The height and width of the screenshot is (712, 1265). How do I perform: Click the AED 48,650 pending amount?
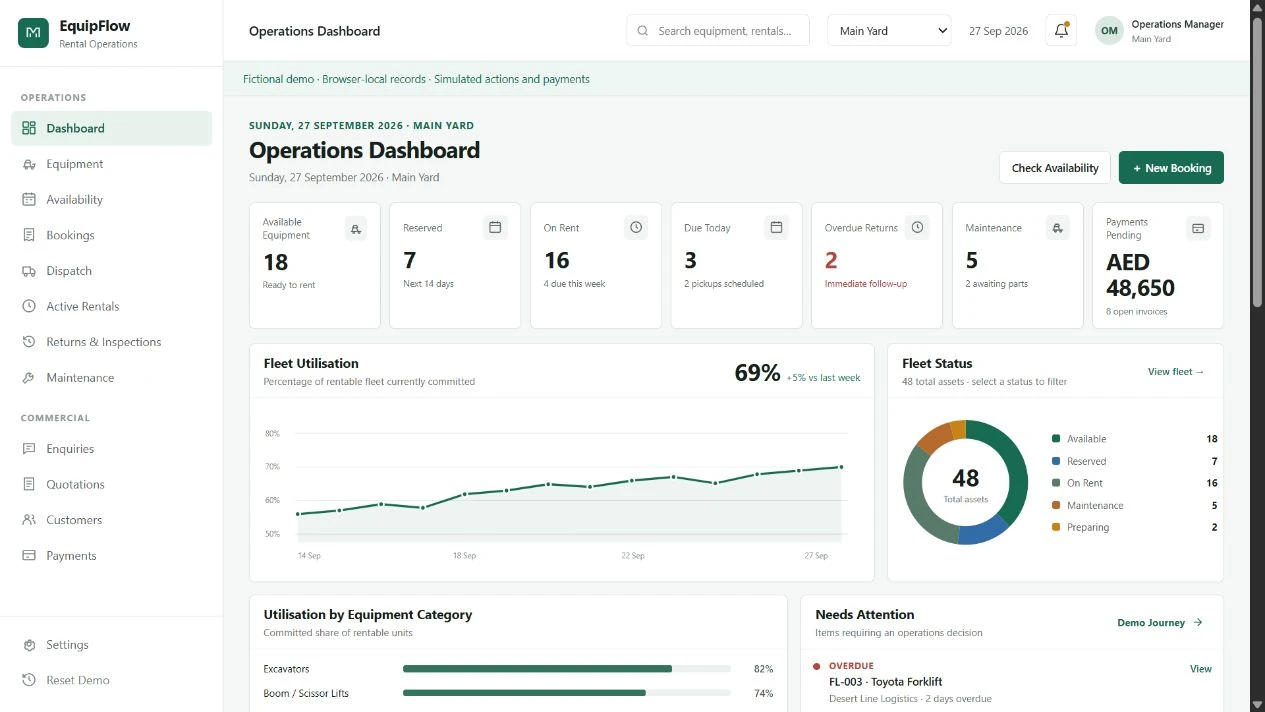tap(1140, 275)
